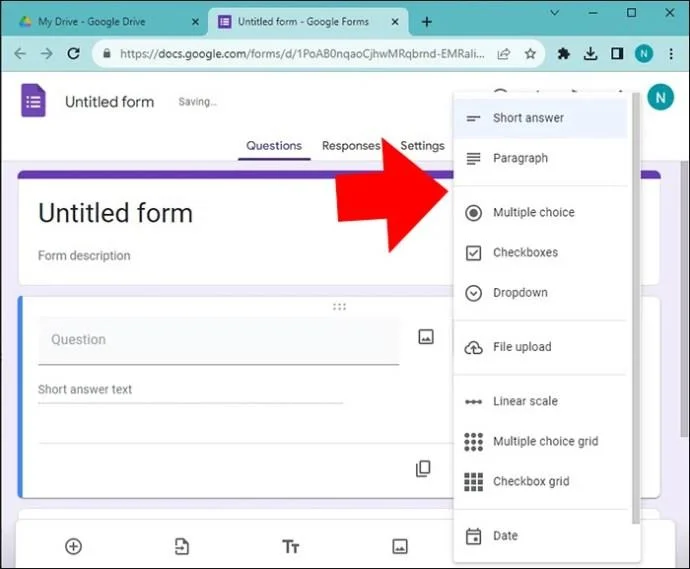
Task: Open the Settings tab
Action: point(422,146)
